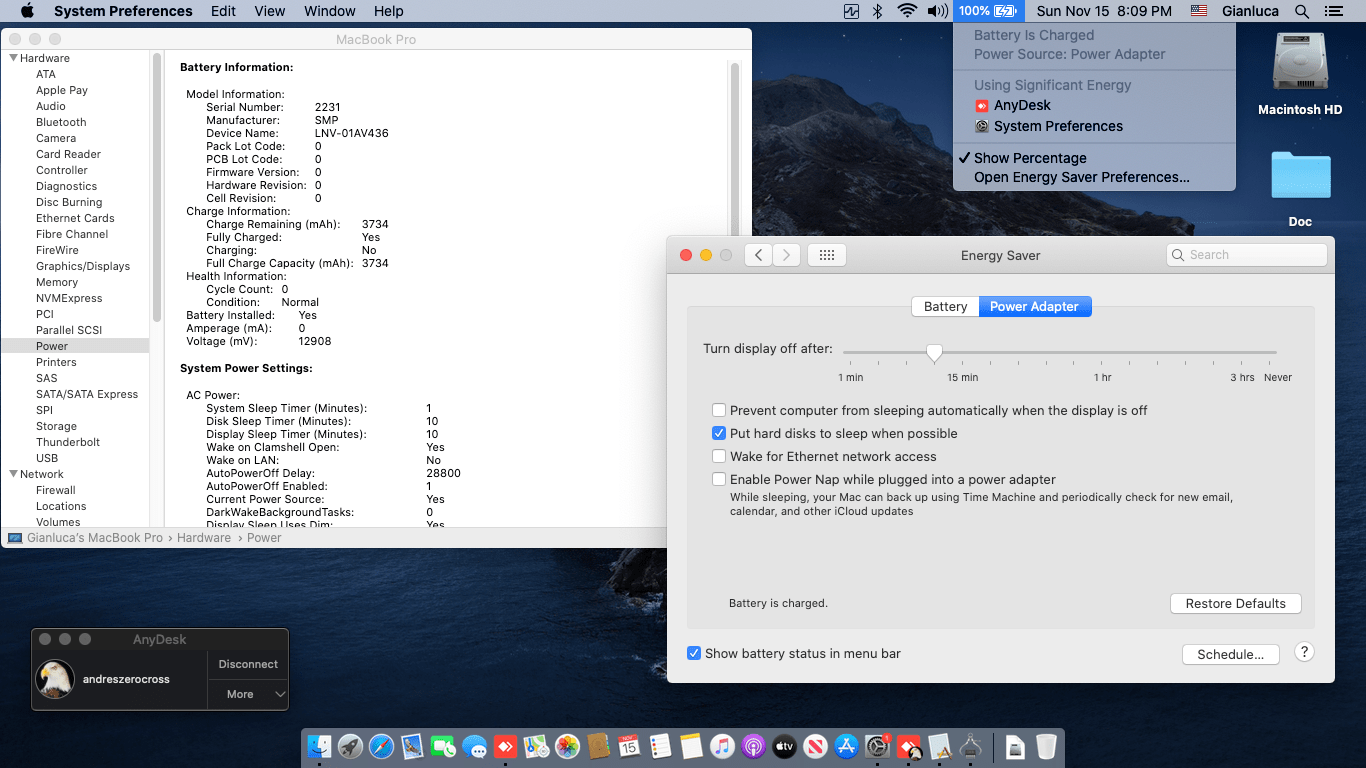Screen dimensions: 1366x768
Task: Collapse the Hardware tree section
Action: tap(14, 58)
